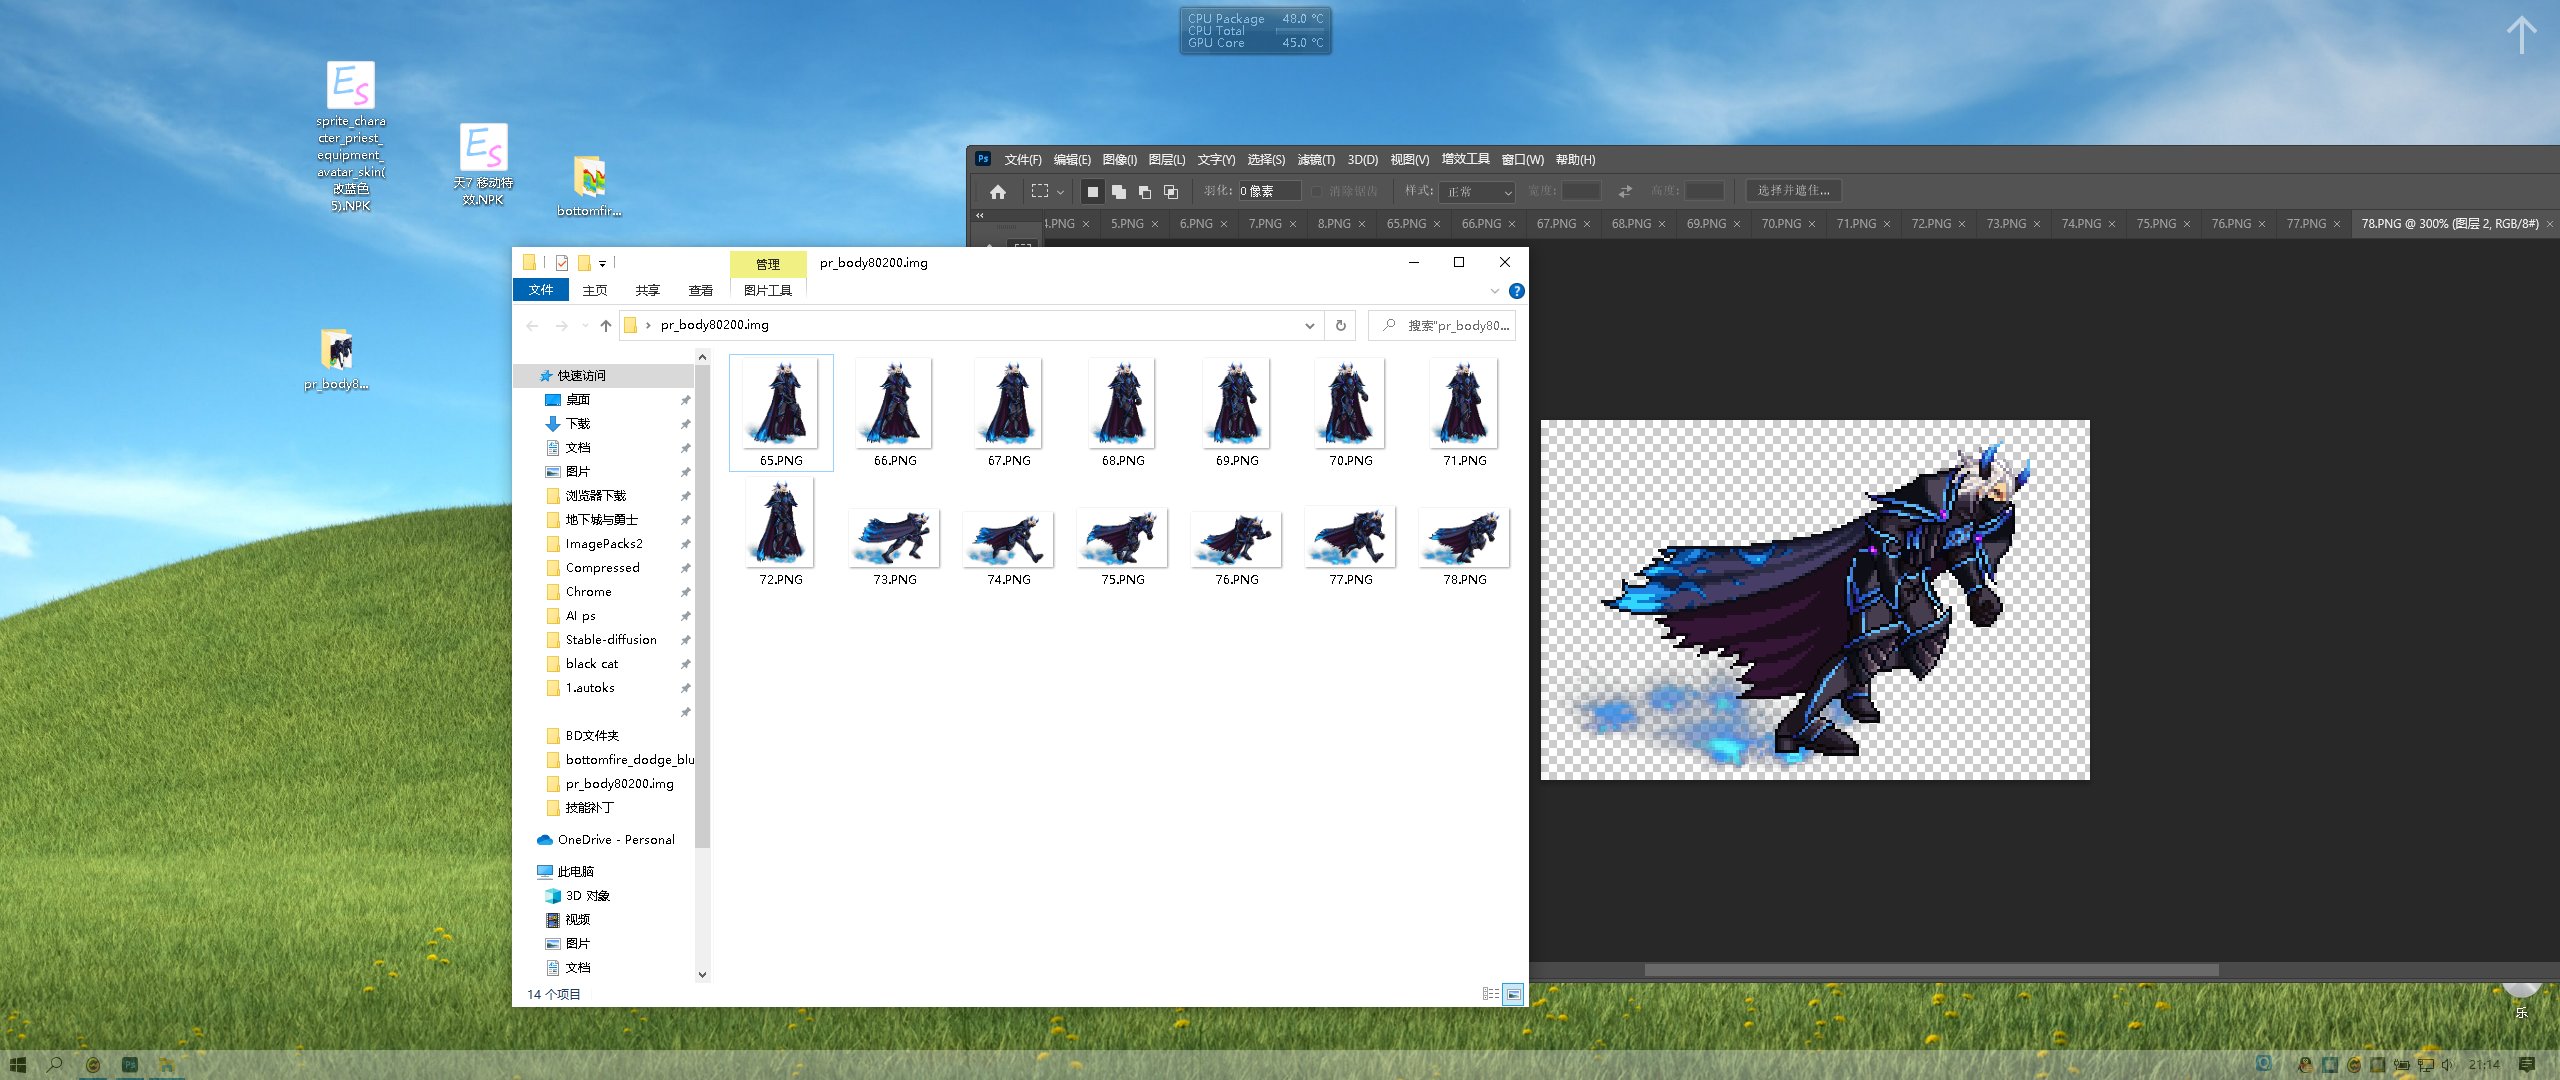Click the 管理 contextual tab header
The image size is (2560, 1080).
click(x=768, y=264)
